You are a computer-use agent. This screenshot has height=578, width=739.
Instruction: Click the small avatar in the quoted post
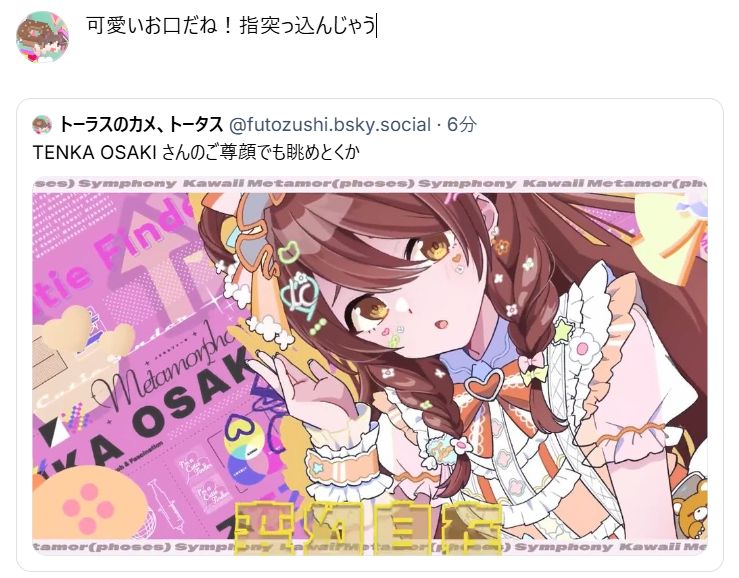click(42, 125)
